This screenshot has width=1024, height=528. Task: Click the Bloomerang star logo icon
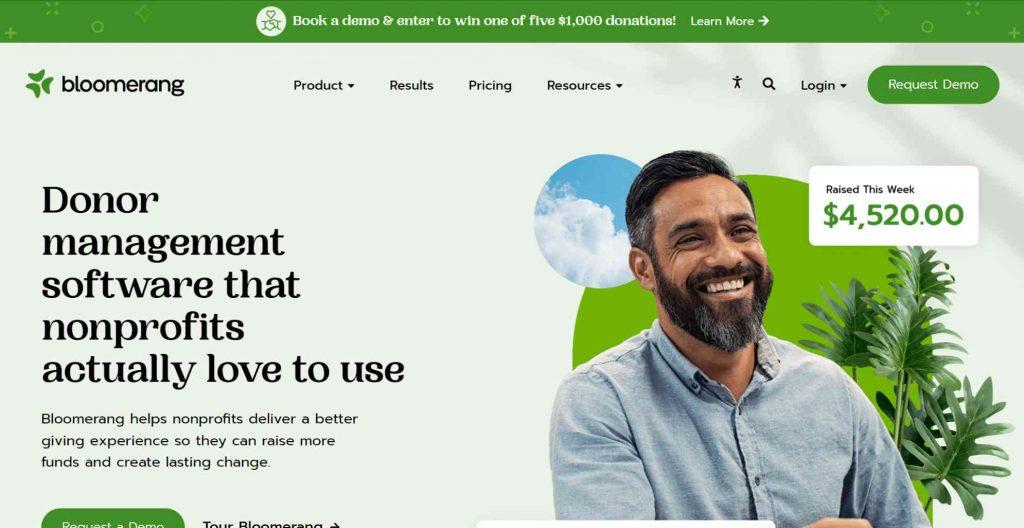[39, 84]
